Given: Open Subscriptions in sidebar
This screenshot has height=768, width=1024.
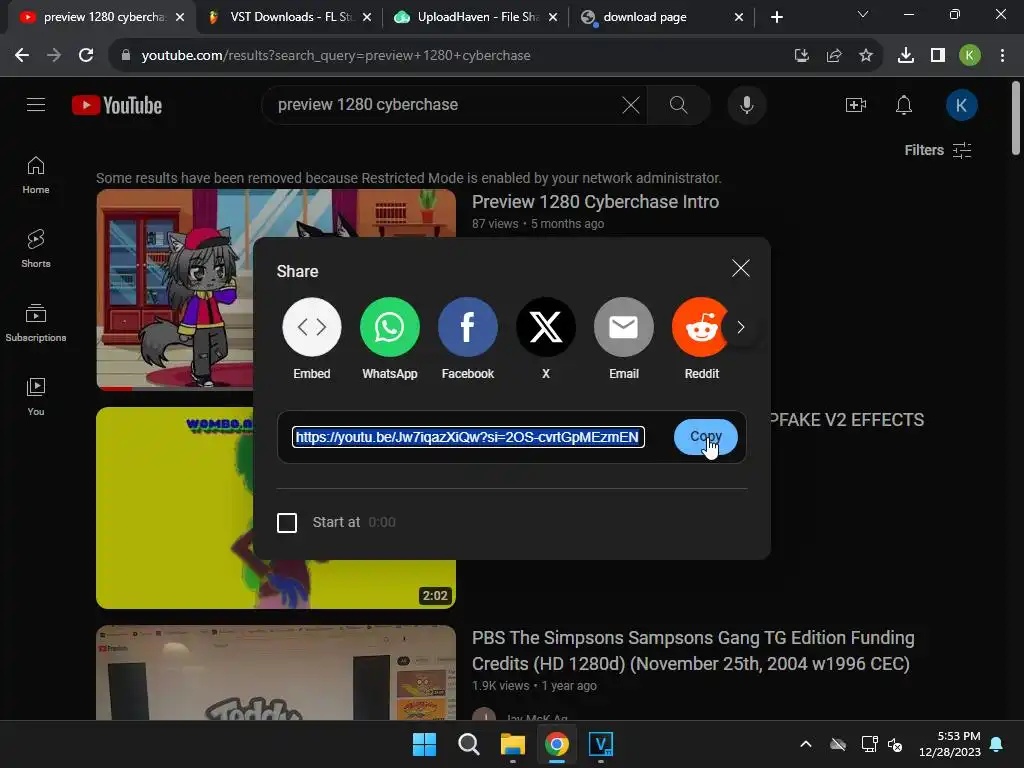Looking at the screenshot, I should 36,323.
